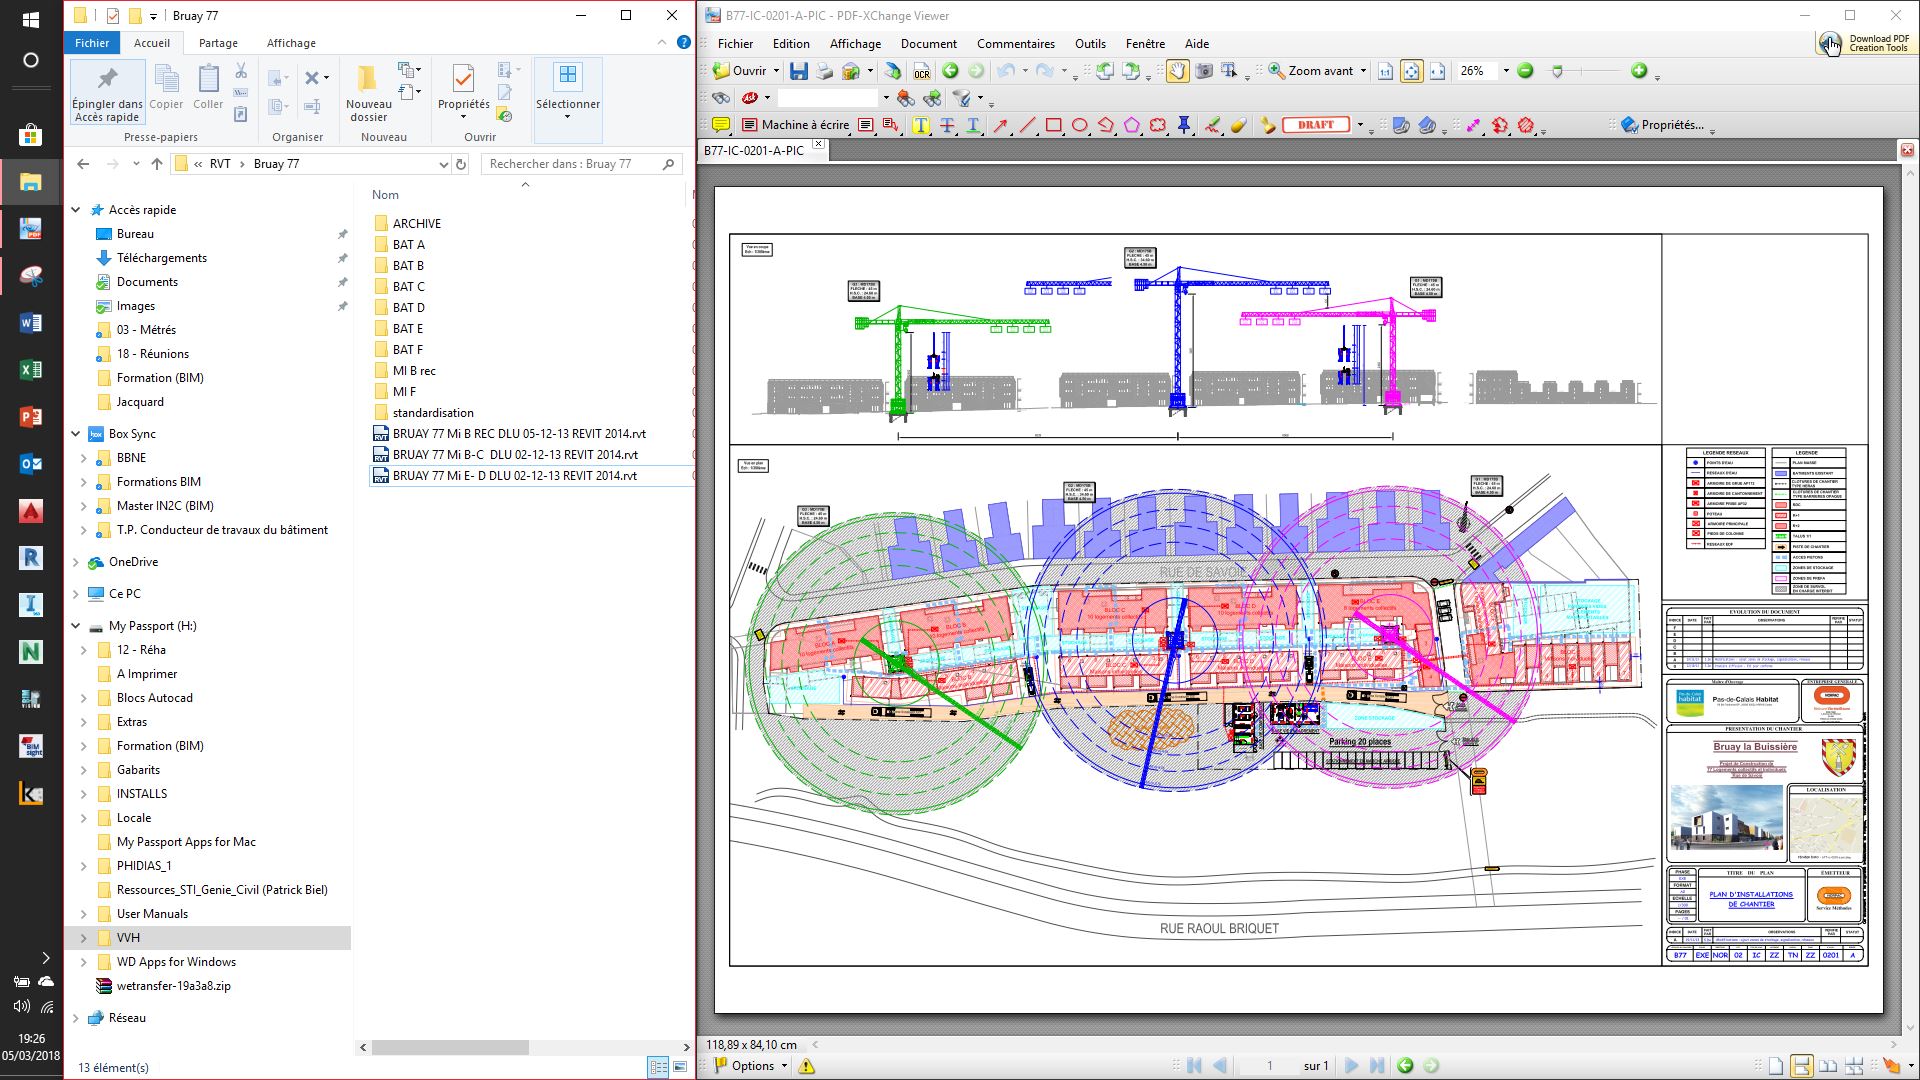Collapse the Box Sync tree node

tap(76, 434)
